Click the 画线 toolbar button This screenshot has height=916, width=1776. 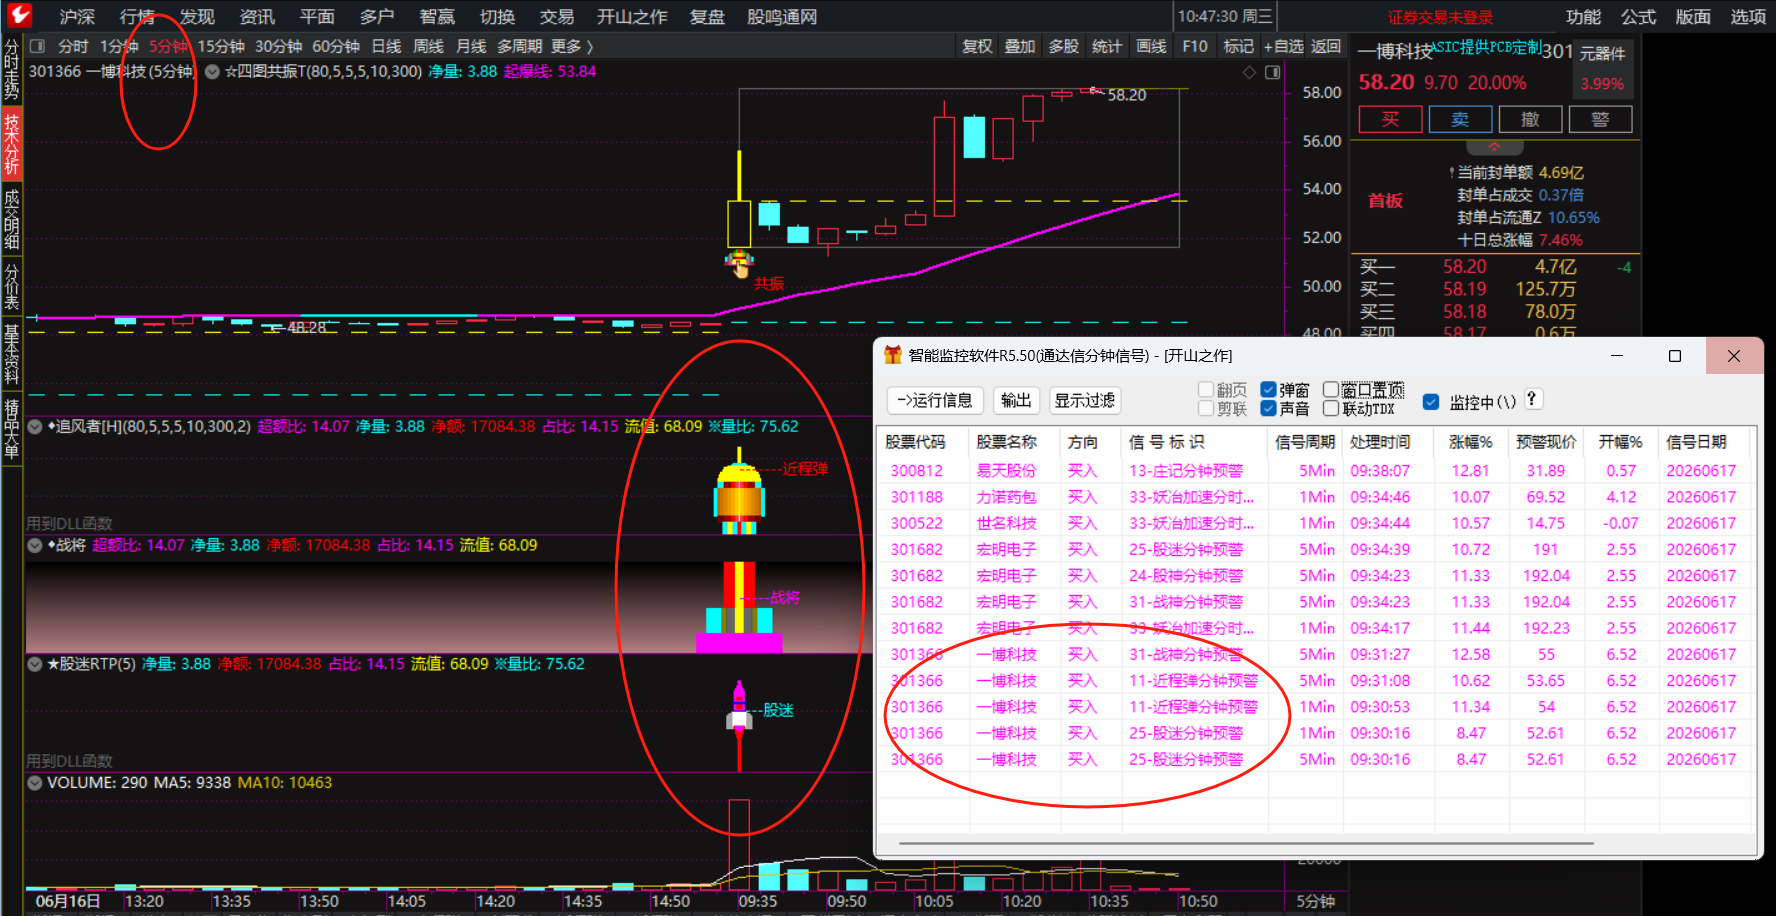pyautogui.click(x=1151, y=46)
